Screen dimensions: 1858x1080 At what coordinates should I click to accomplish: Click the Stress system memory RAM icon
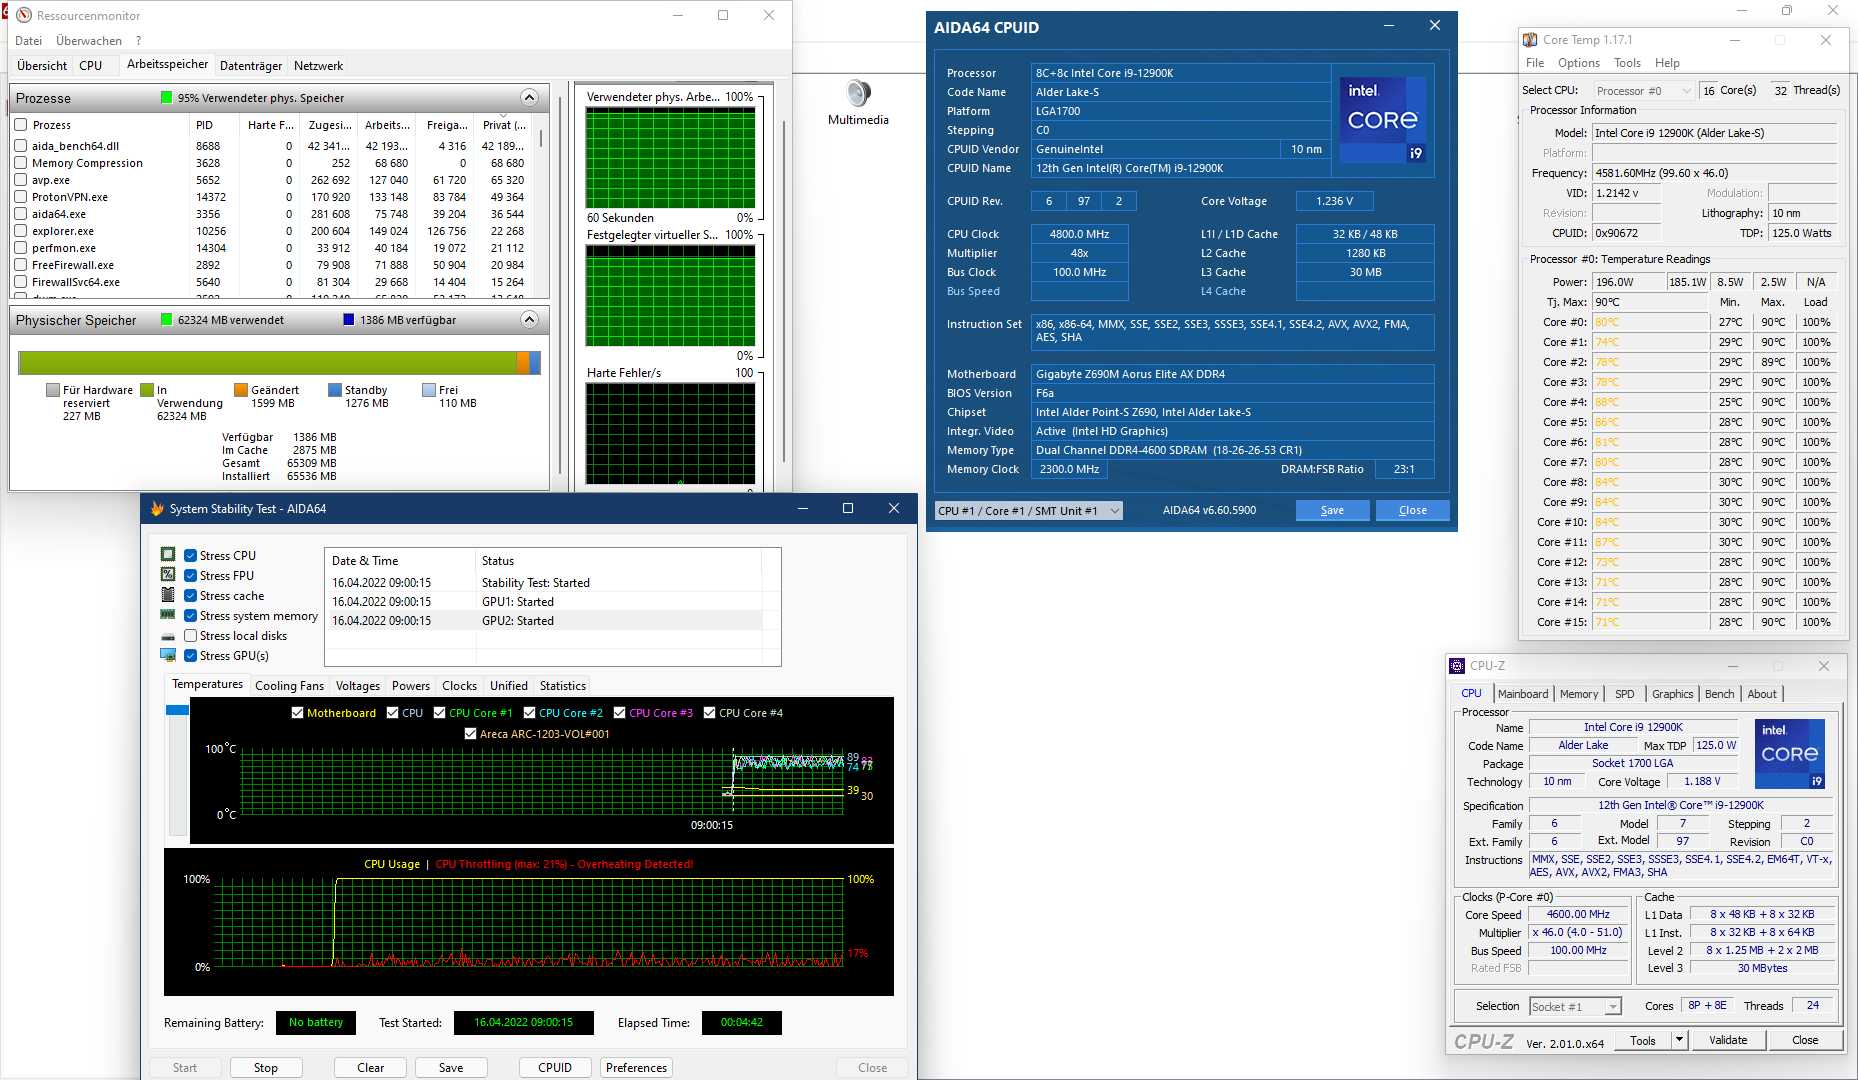168,615
